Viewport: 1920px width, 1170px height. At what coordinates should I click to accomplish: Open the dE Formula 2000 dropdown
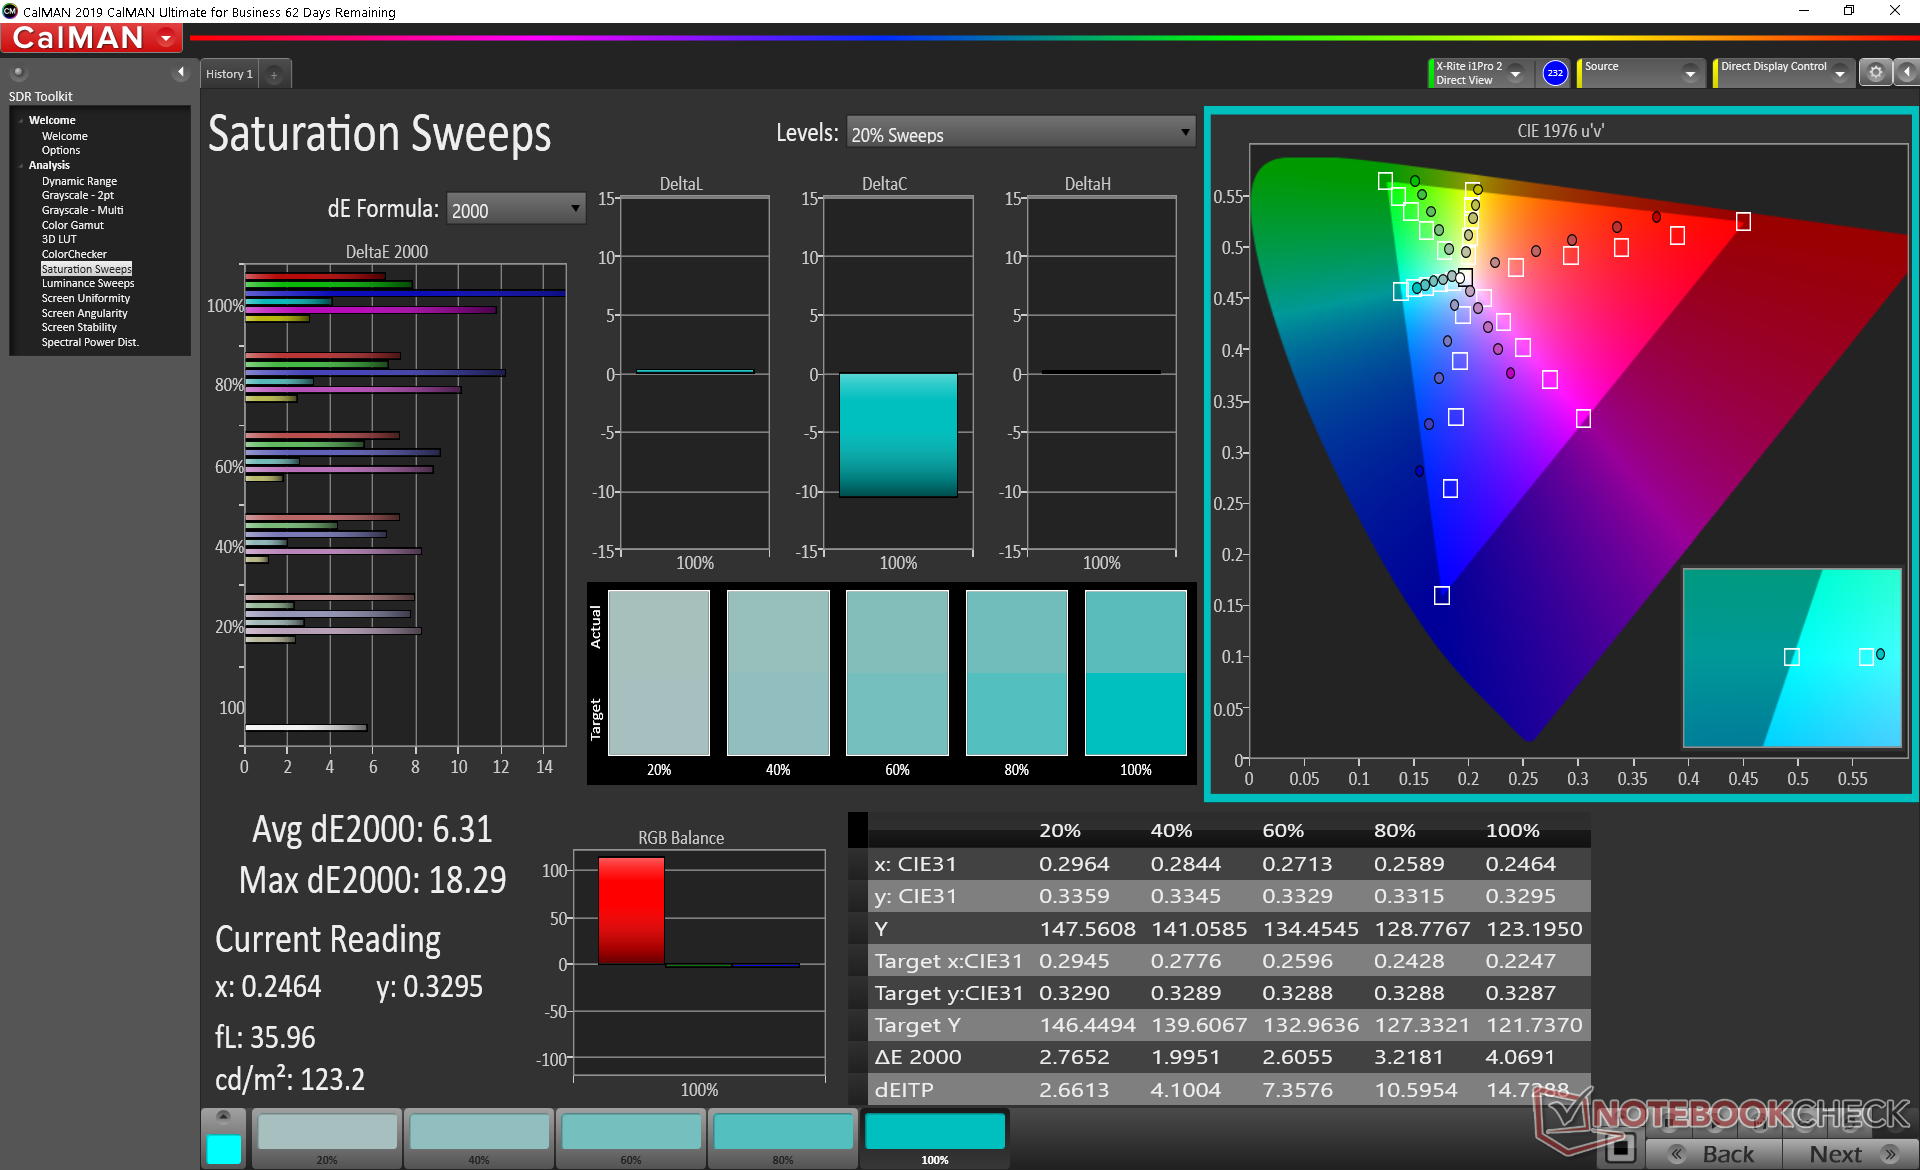(515, 209)
